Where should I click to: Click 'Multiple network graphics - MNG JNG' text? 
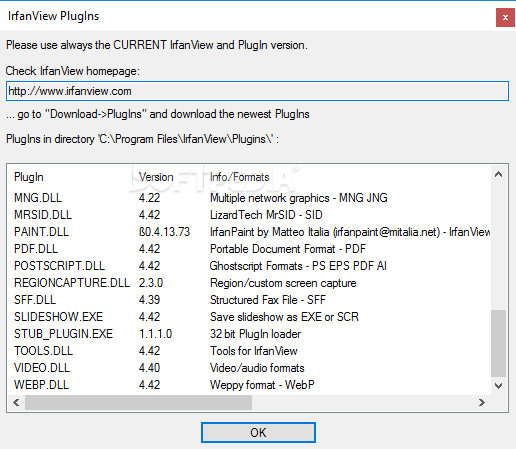[x=299, y=198]
